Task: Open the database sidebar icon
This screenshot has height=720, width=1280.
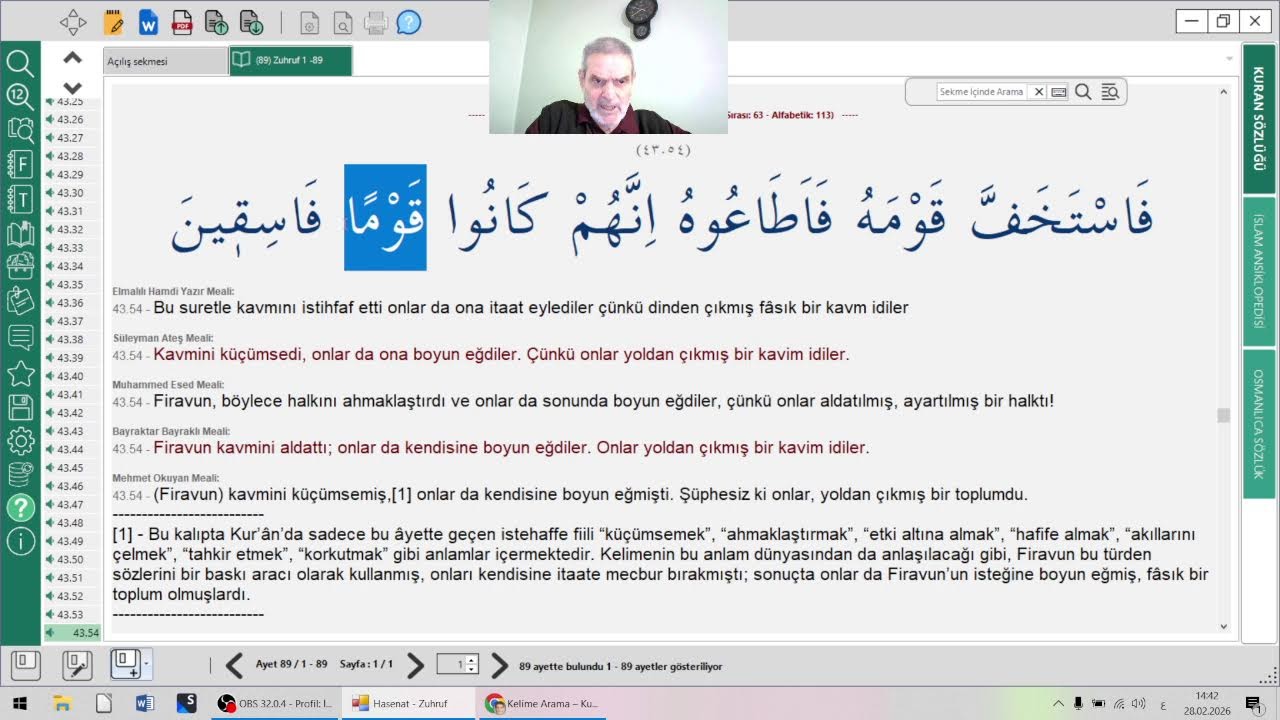Action: (20, 474)
